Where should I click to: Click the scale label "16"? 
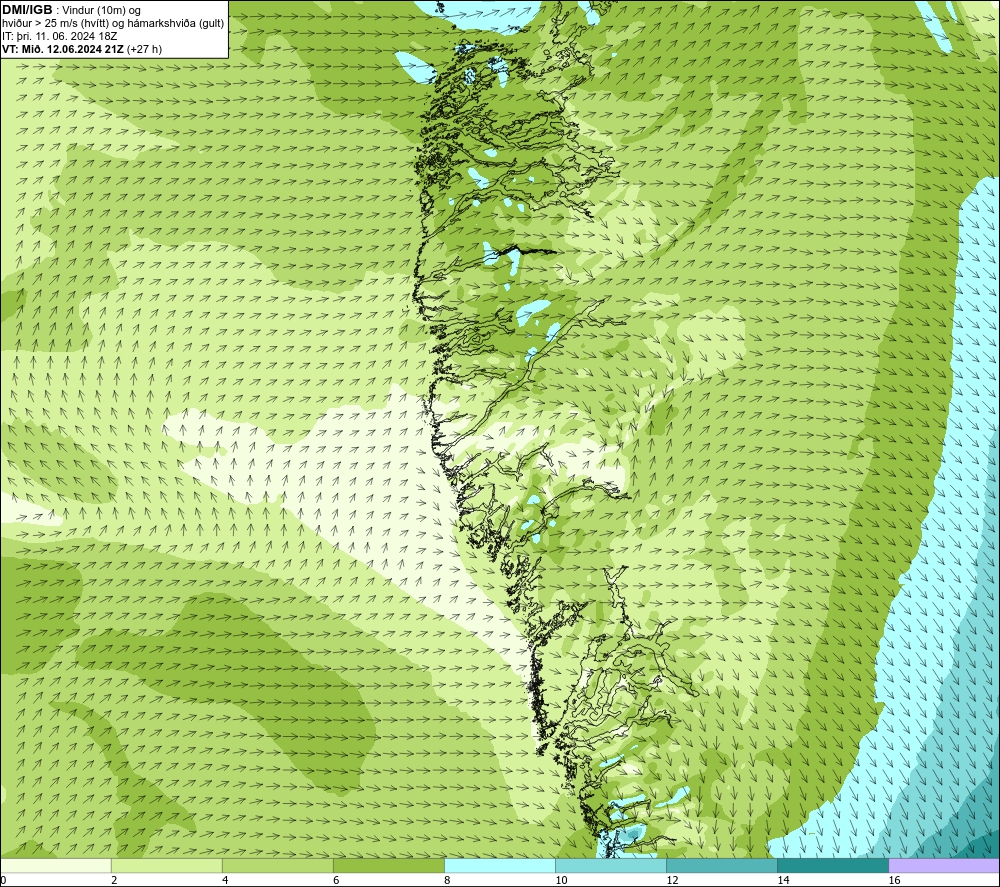[x=894, y=881]
